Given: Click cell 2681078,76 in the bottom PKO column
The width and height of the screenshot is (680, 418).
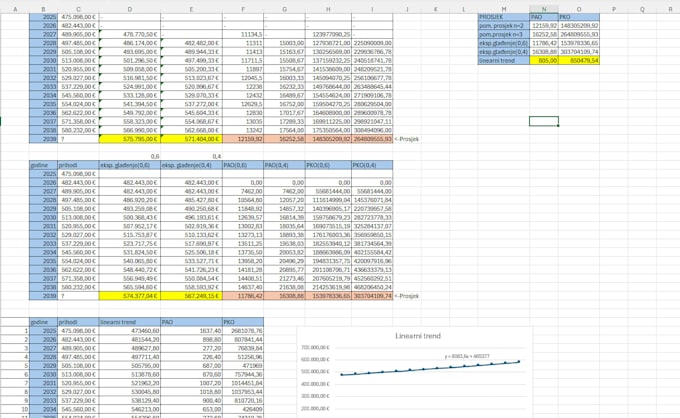Looking at the screenshot, I should [243, 331].
